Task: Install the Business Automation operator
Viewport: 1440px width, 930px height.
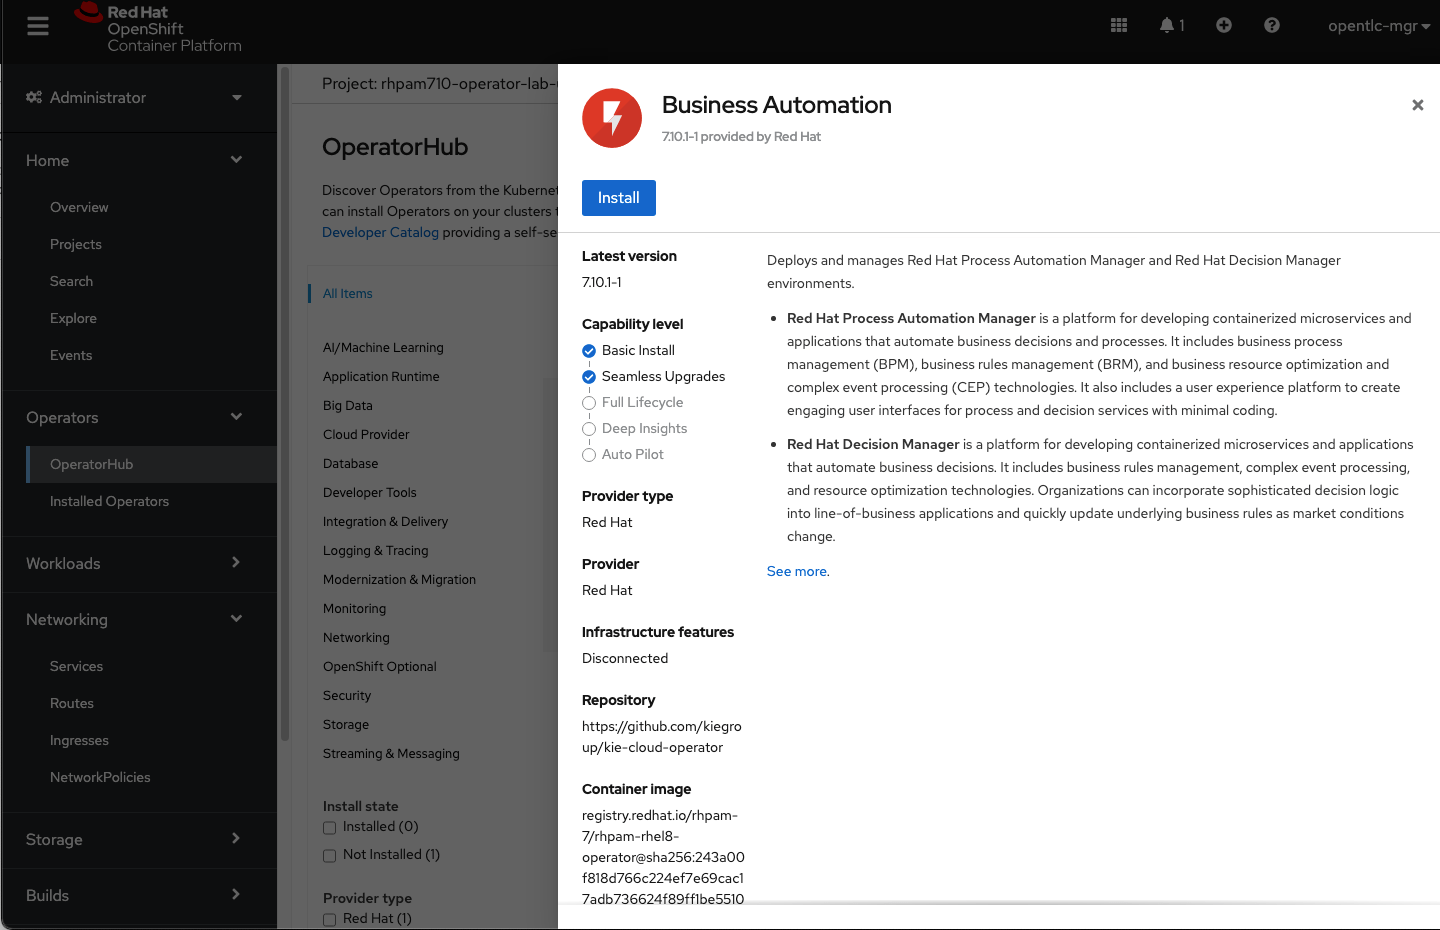Action: (x=619, y=198)
